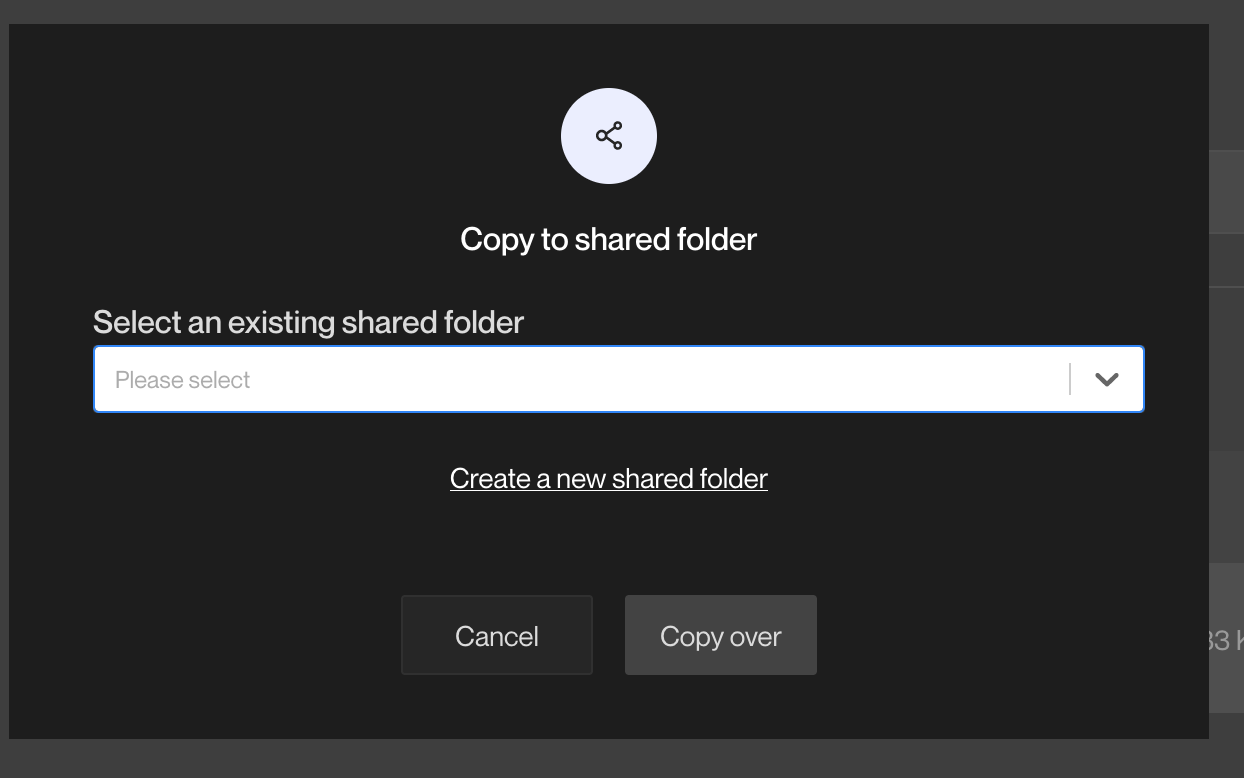1244x778 pixels.
Task: Click the highlighted row behind the dialog
Action: (1227, 190)
